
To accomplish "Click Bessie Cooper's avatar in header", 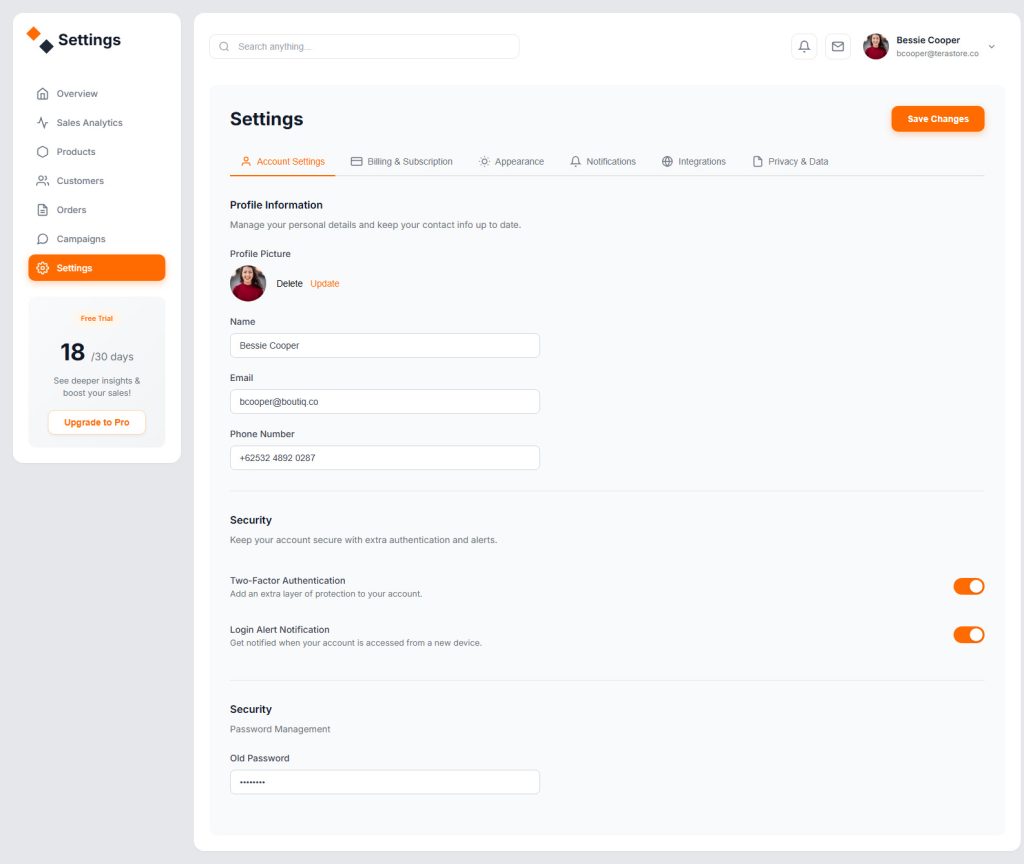I will point(876,46).
